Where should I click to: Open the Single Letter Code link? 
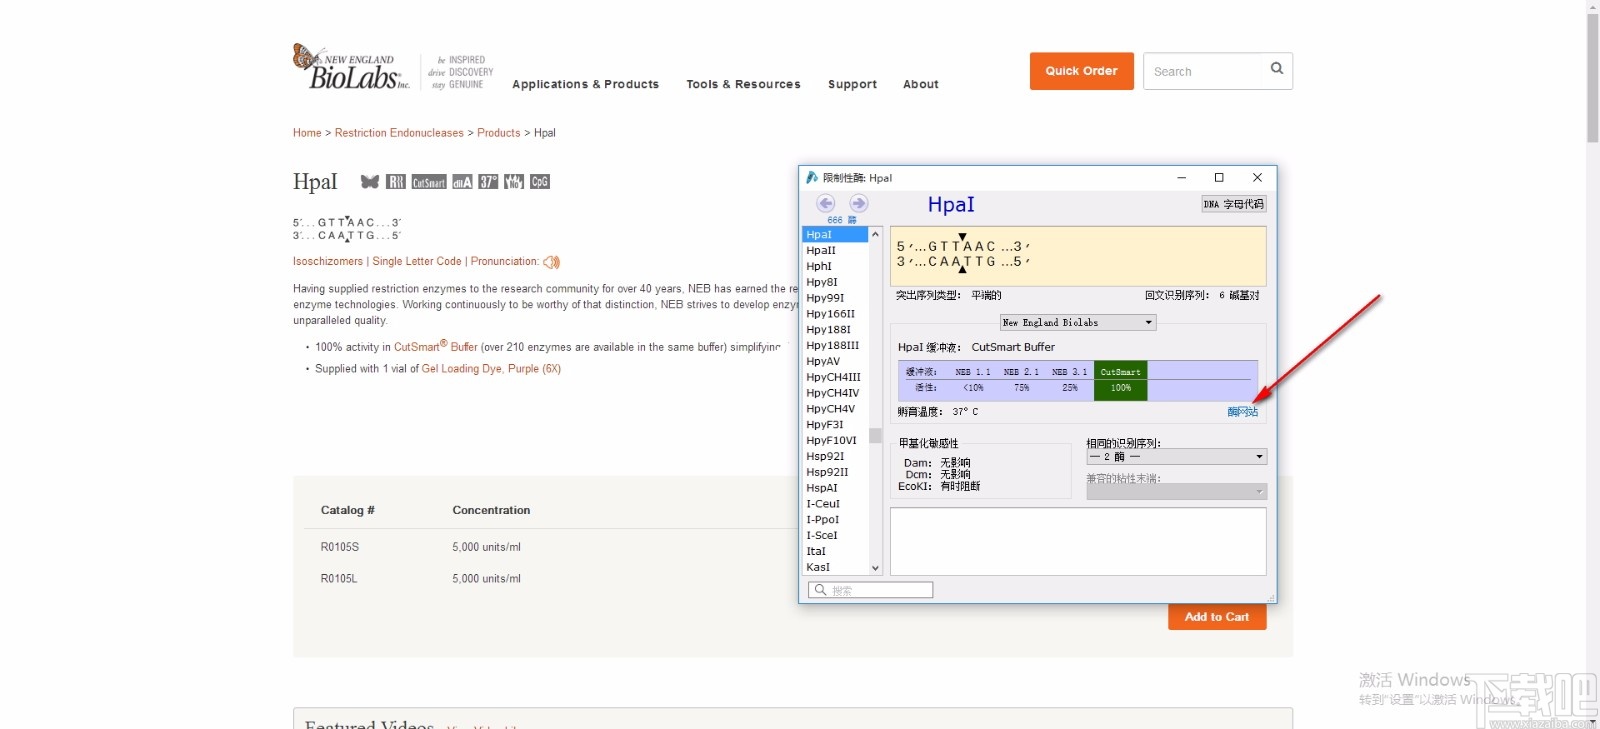(417, 261)
